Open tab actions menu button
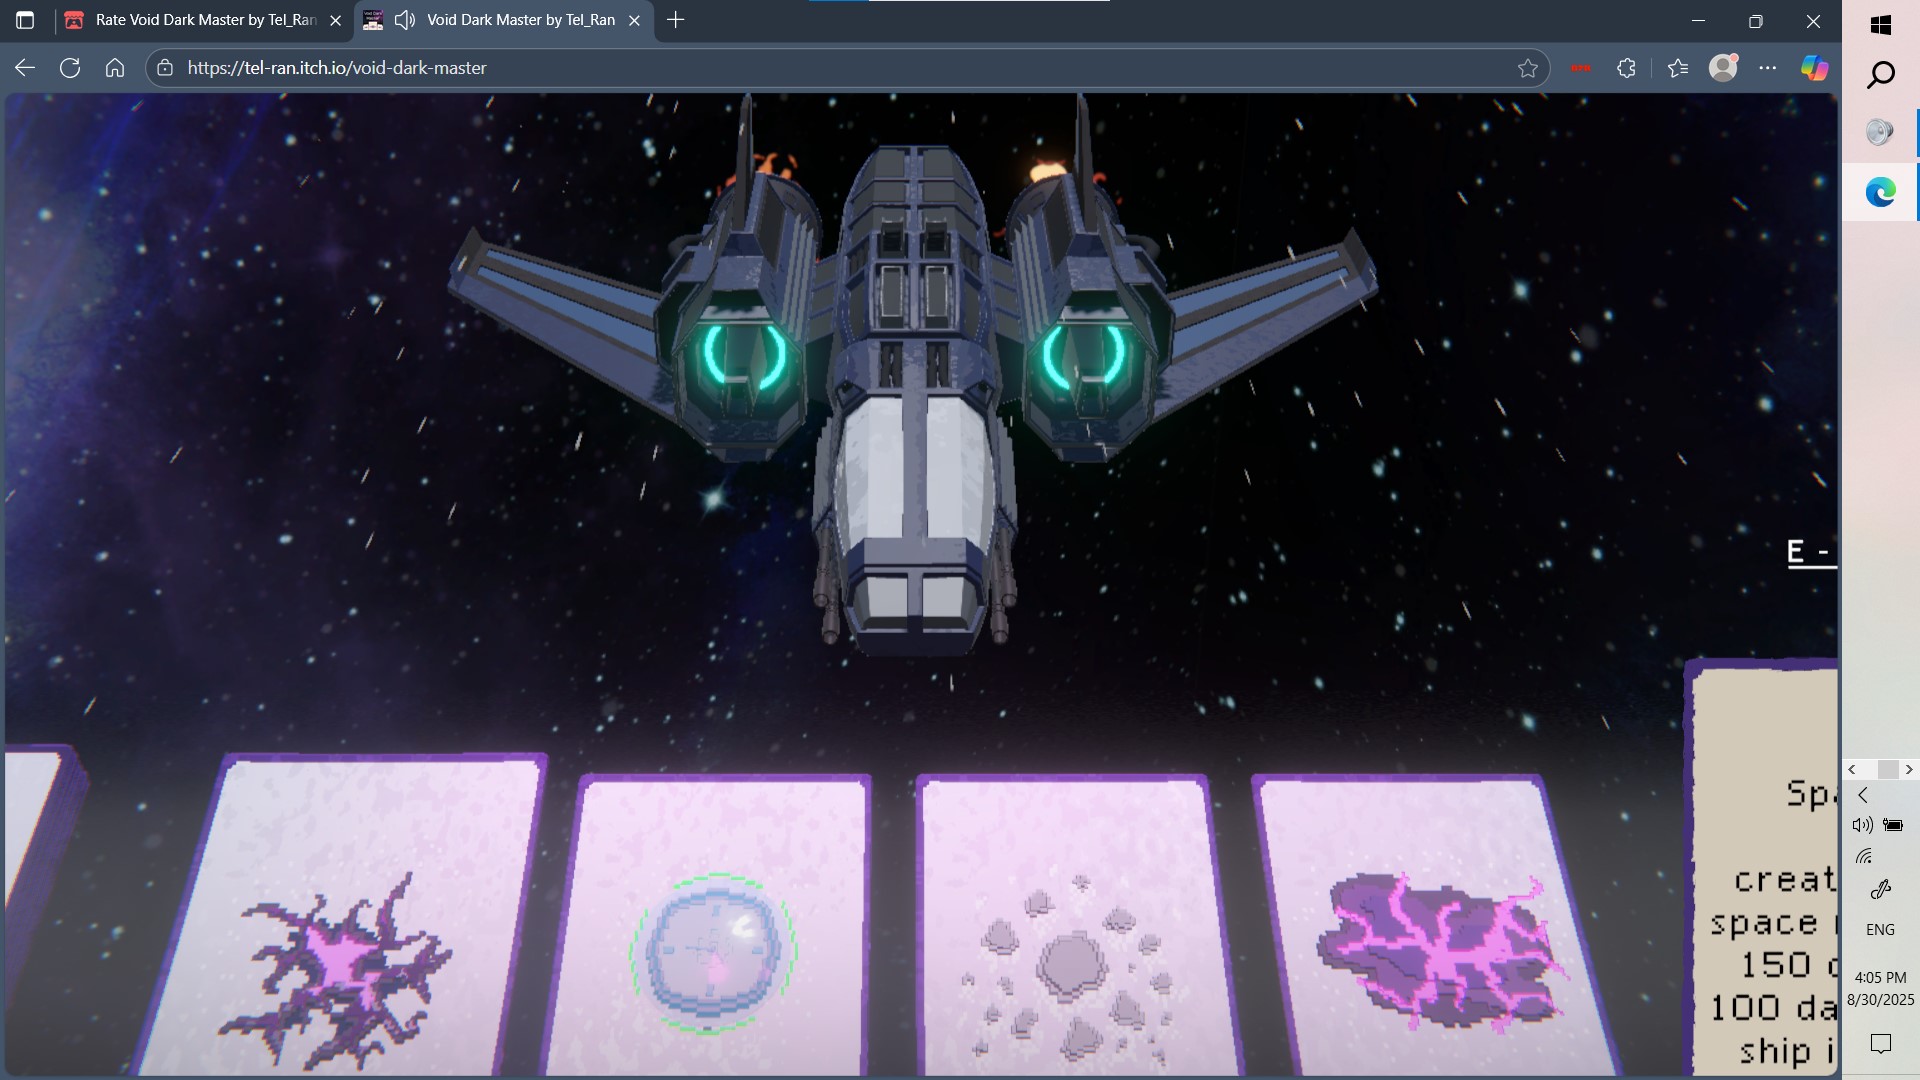The height and width of the screenshot is (1080, 1920). click(x=25, y=20)
